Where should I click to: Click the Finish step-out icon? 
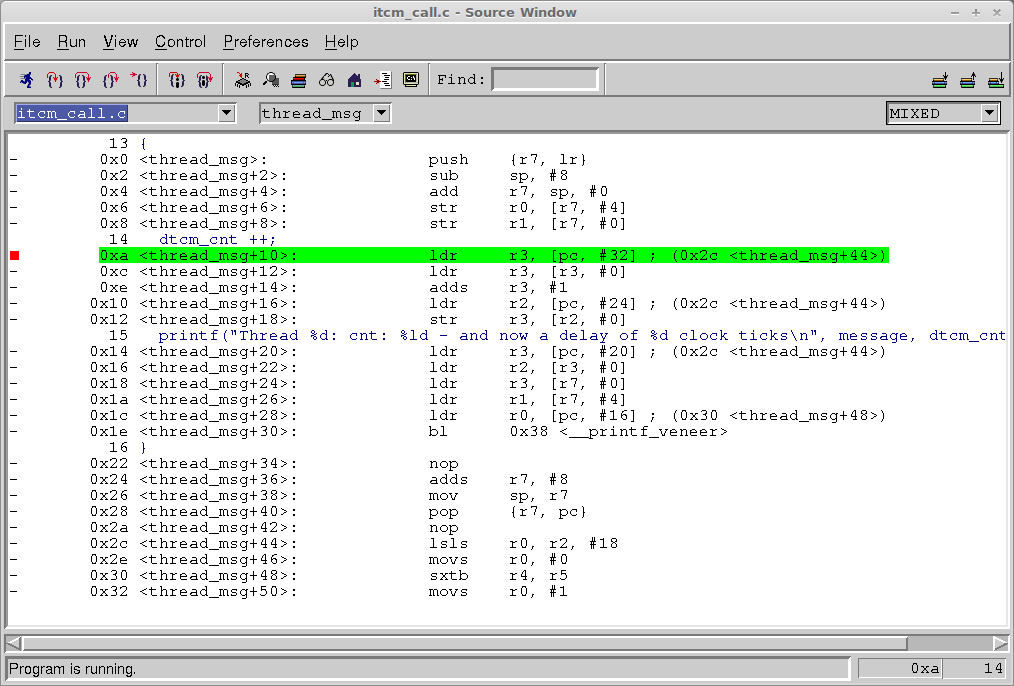[111, 80]
